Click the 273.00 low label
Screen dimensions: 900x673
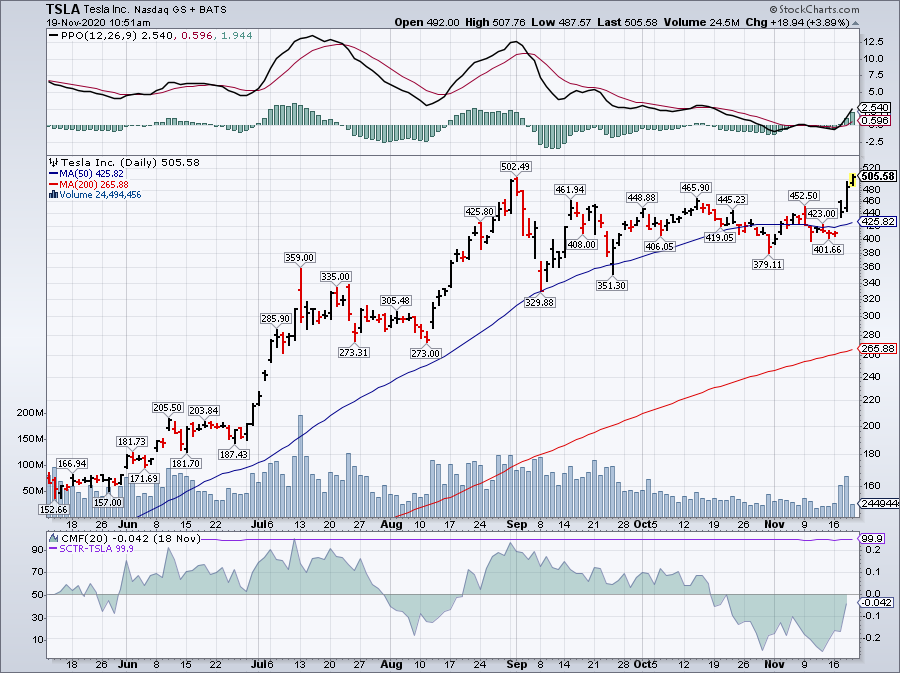(425, 353)
